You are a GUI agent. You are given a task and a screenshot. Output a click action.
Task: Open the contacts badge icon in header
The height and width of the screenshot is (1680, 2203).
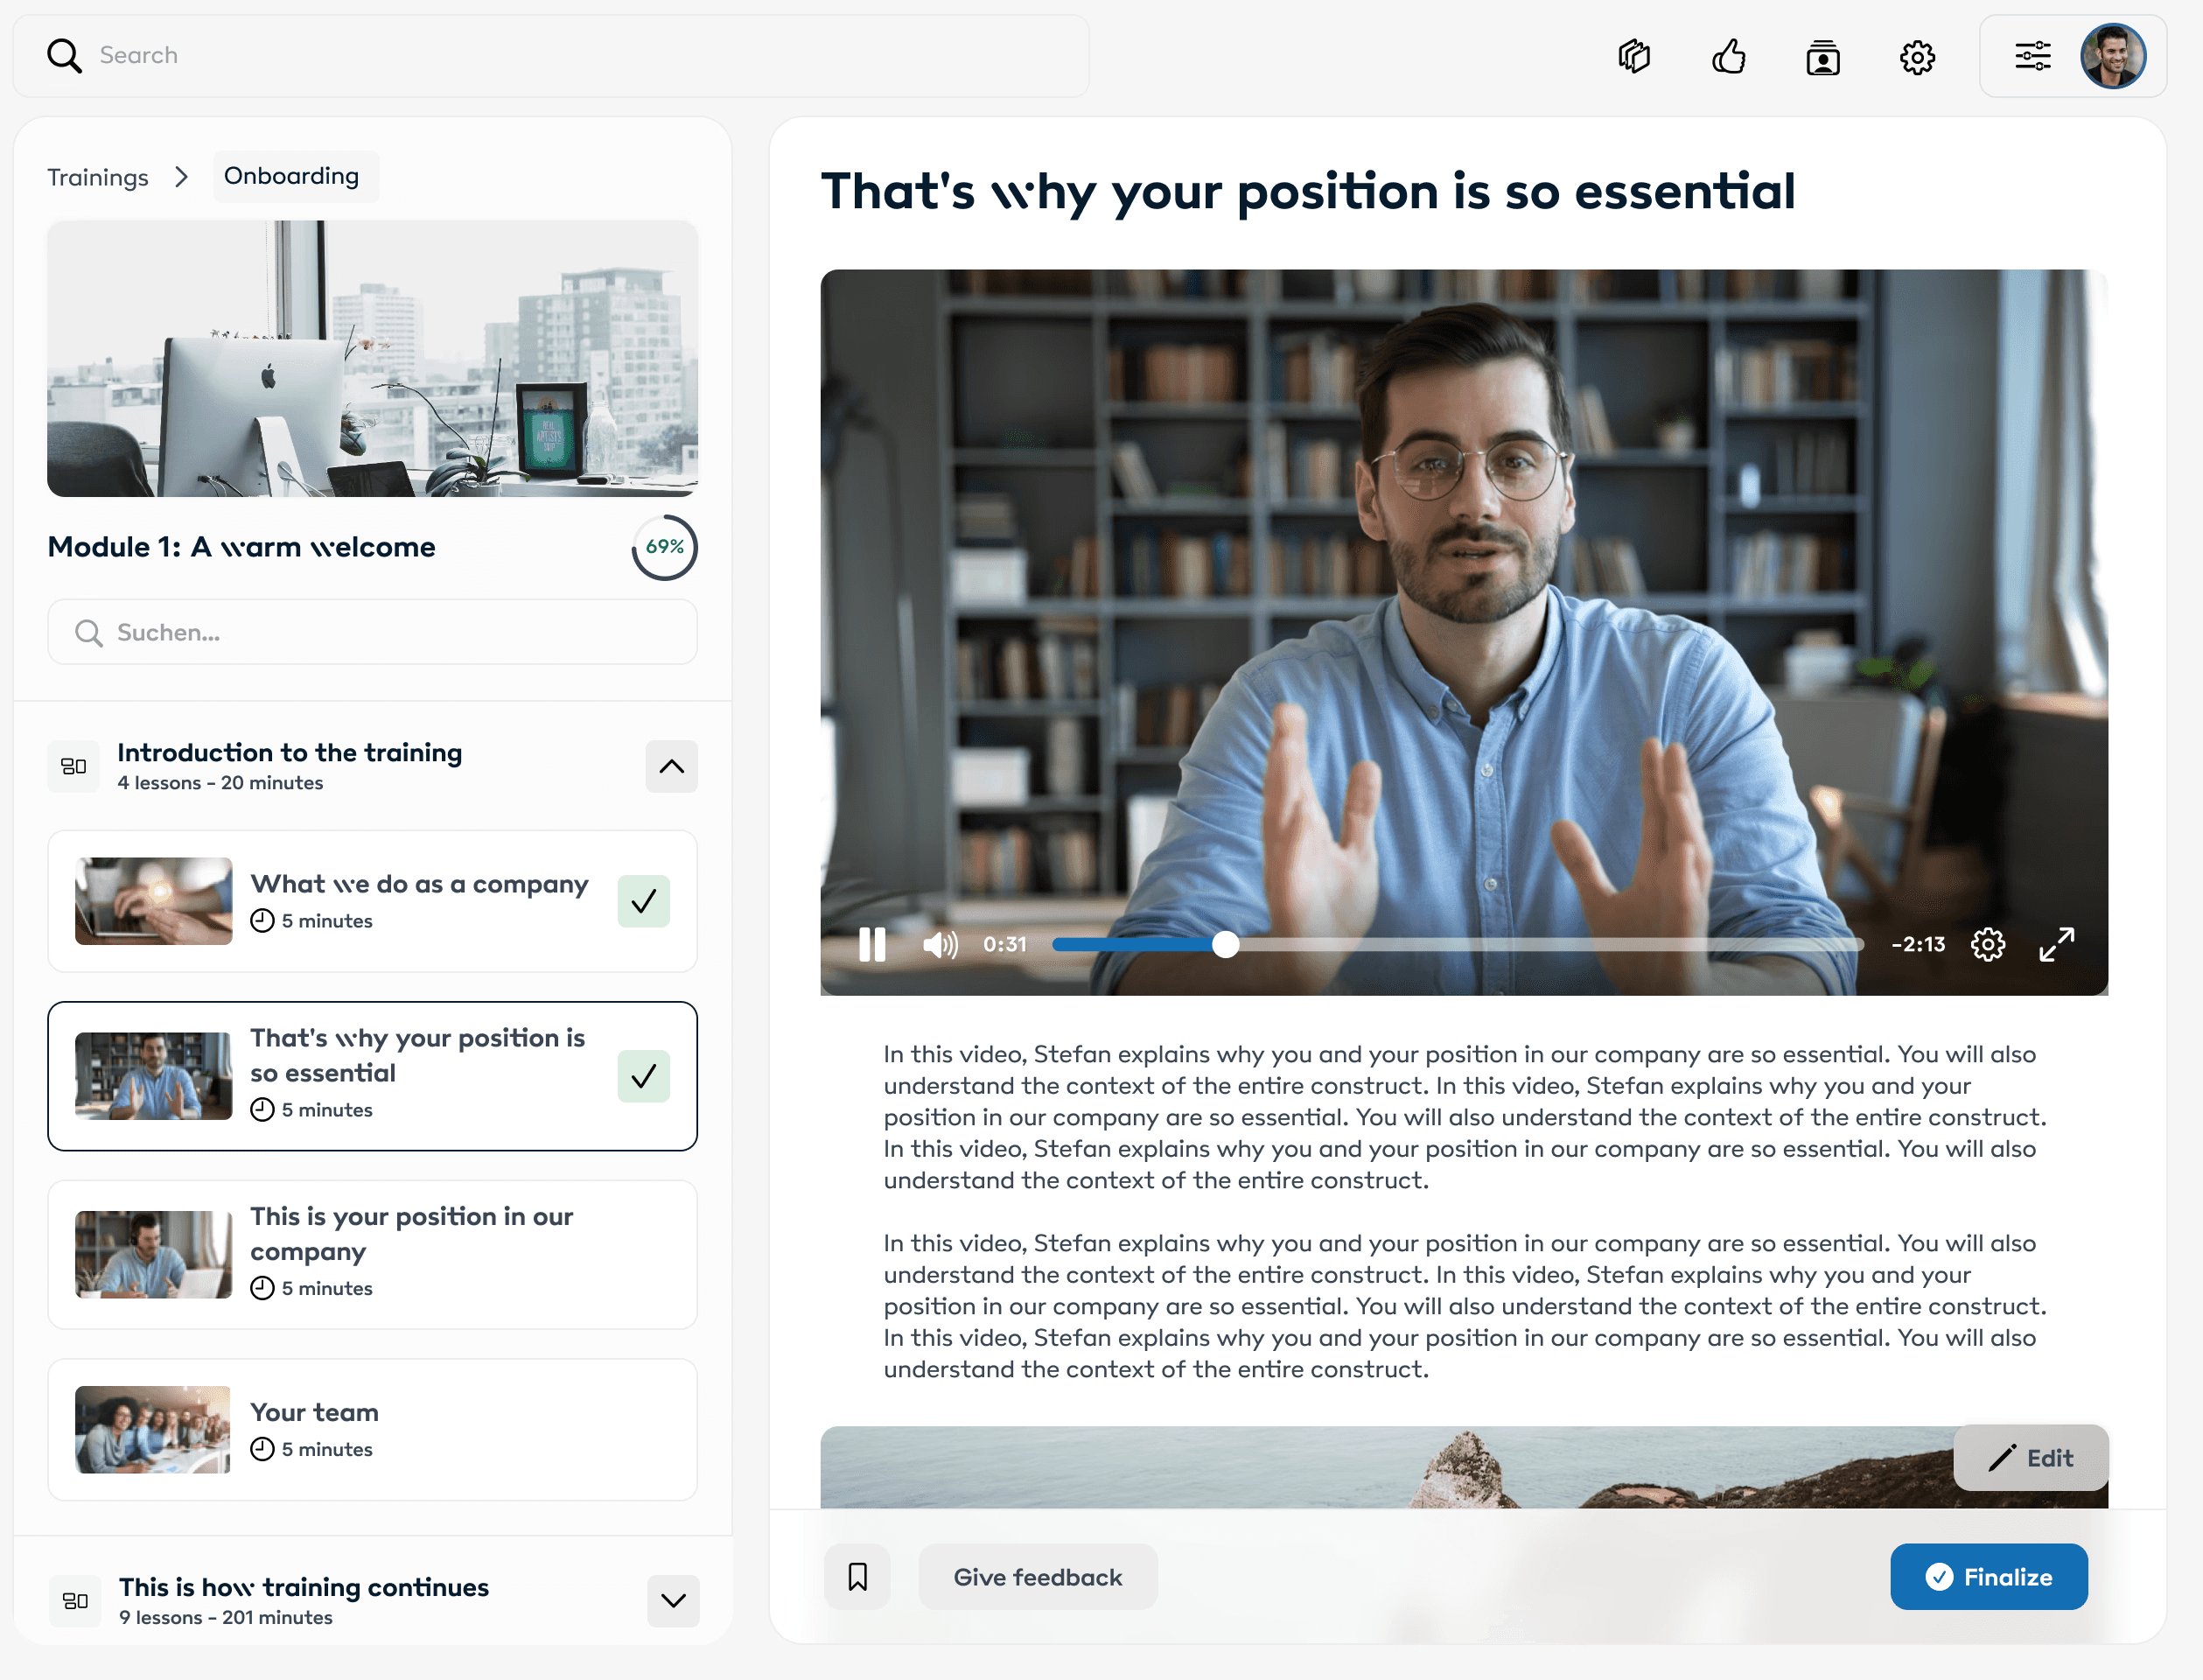click(1823, 57)
